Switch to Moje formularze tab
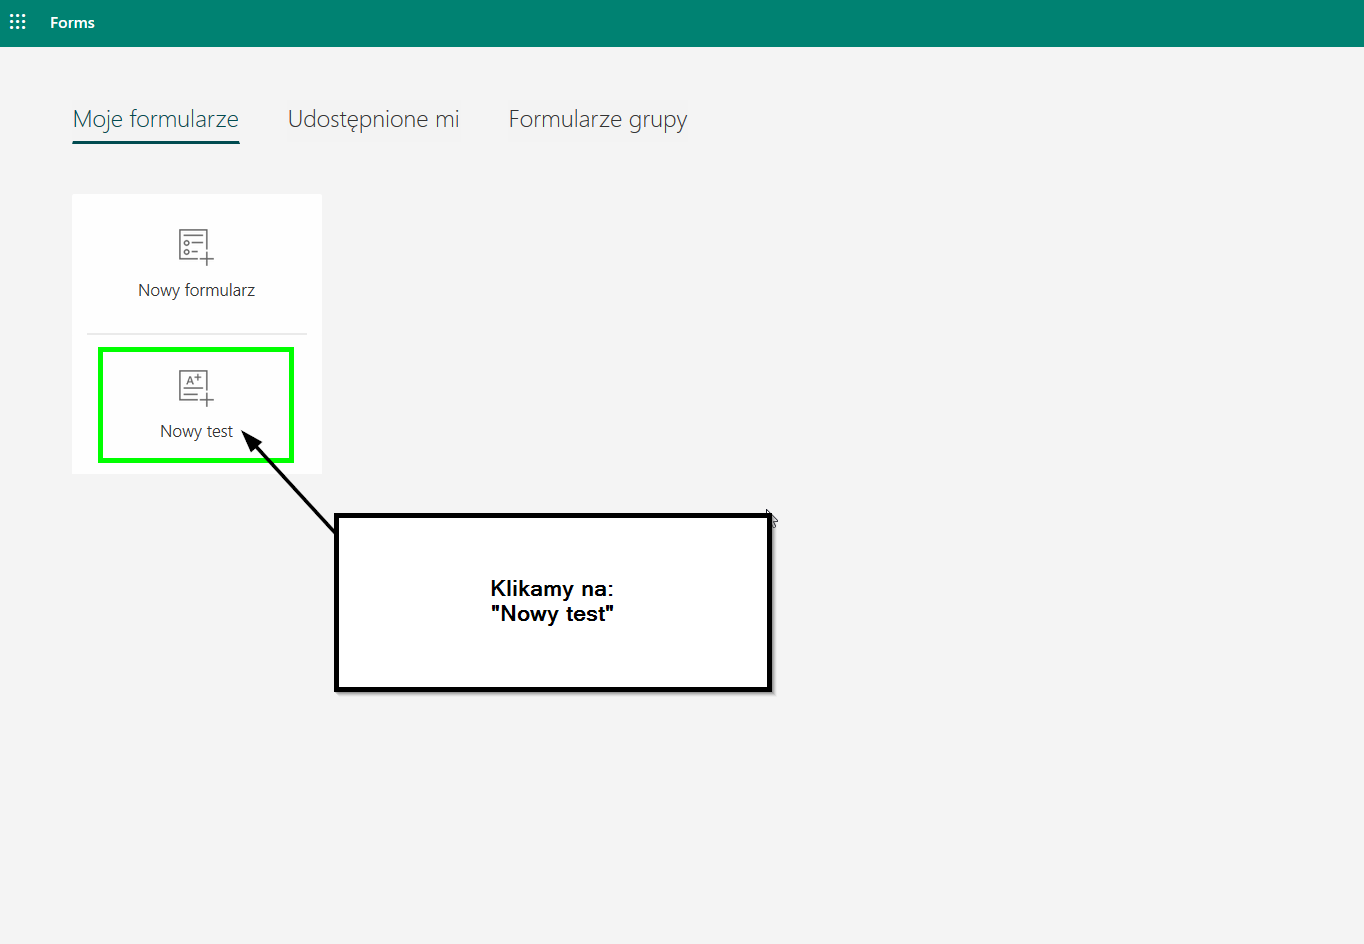Screen dimensions: 1364x944 point(156,120)
